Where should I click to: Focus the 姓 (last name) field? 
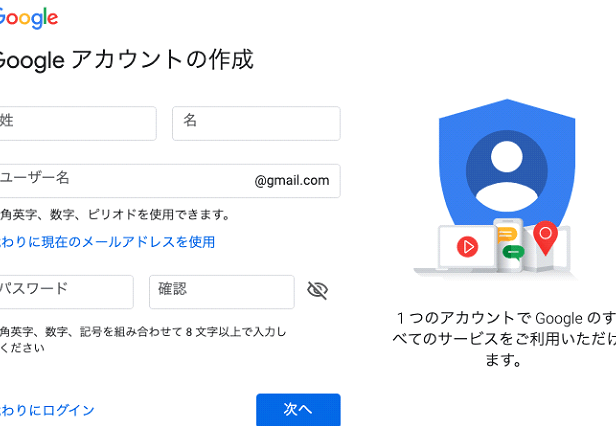(x=76, y=123)
